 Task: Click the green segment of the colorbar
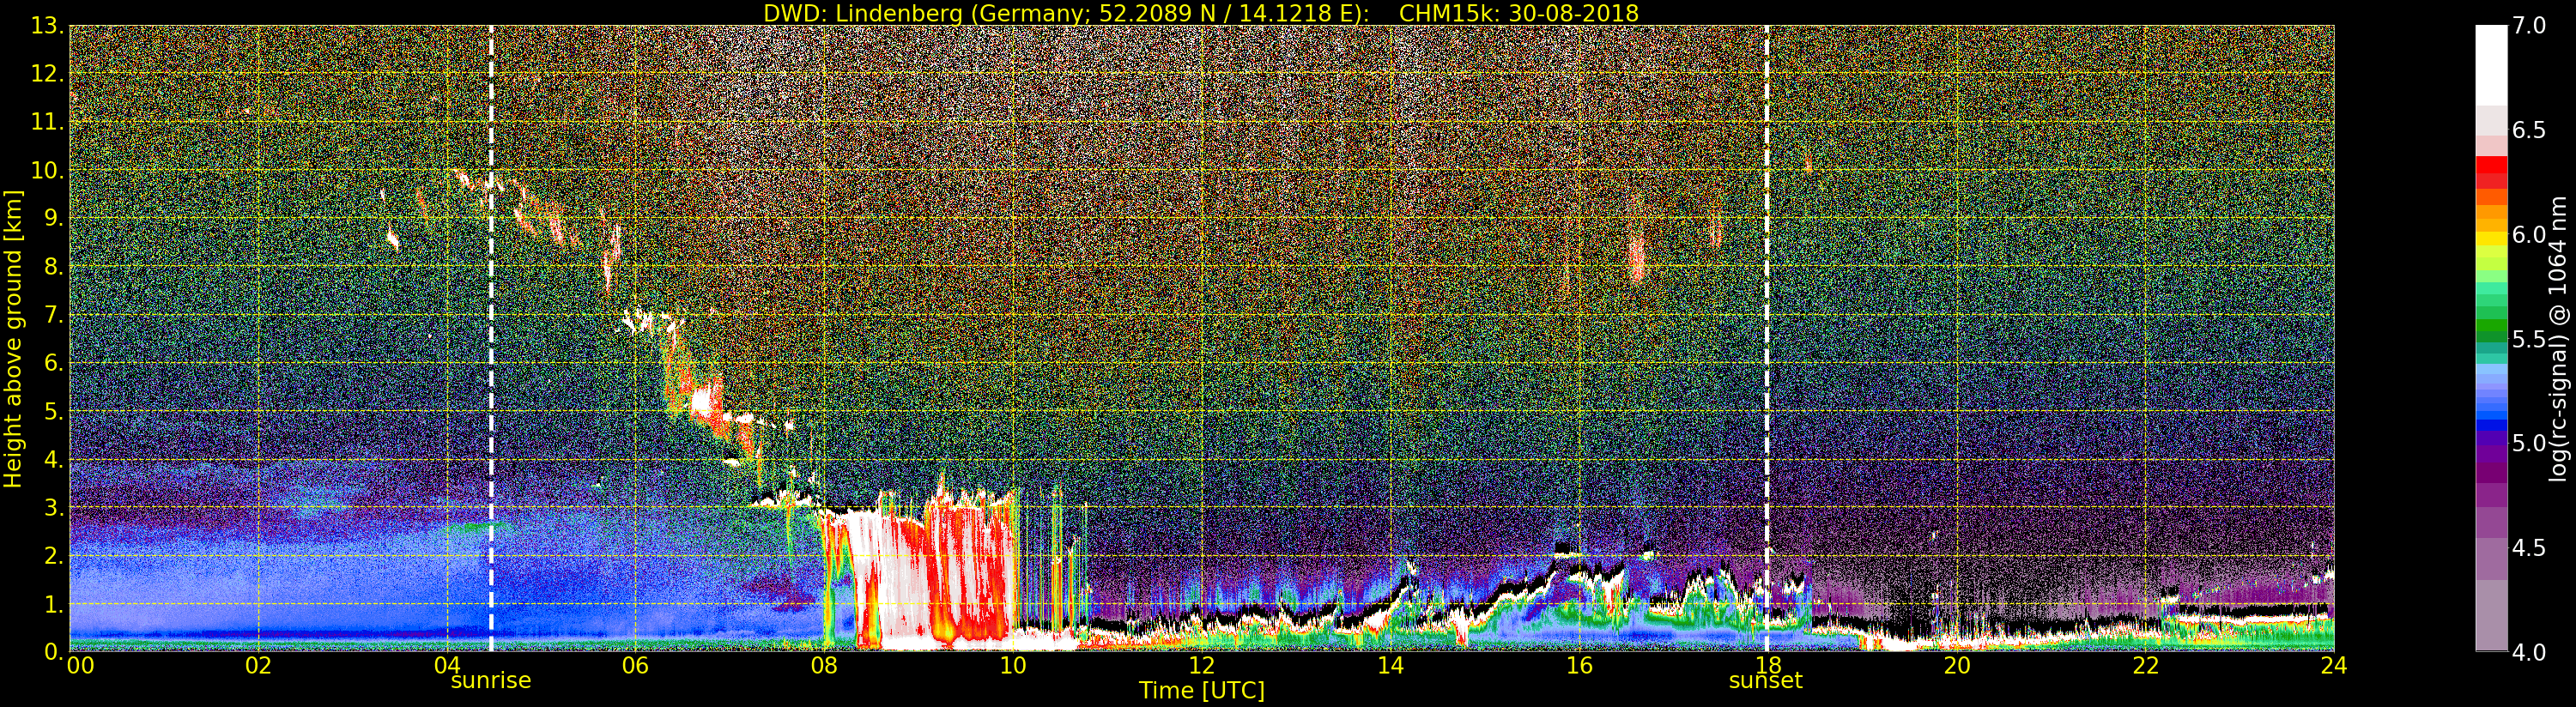(x=2491, y=325)
